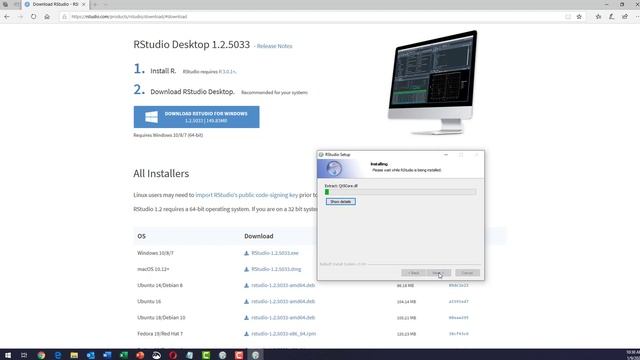Click the green installation progress bar
The height and width of the screenshot is (360, 640).
point(400,192)
